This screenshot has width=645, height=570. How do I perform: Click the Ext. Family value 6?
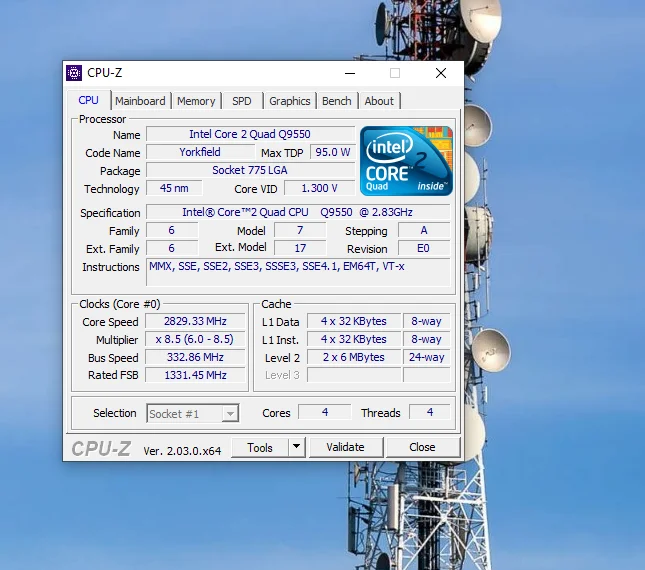172,248
